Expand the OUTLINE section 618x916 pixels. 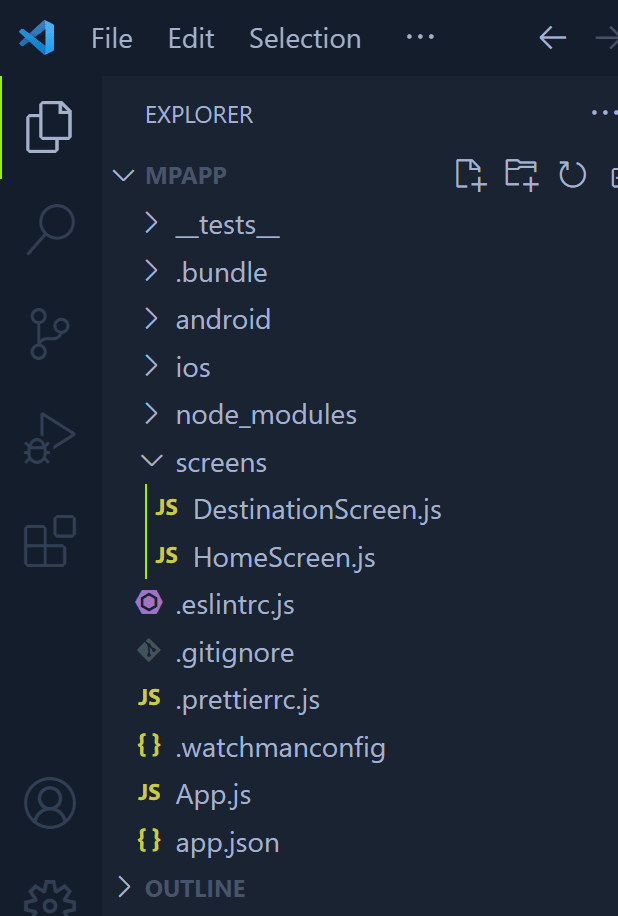coord(195,888)
